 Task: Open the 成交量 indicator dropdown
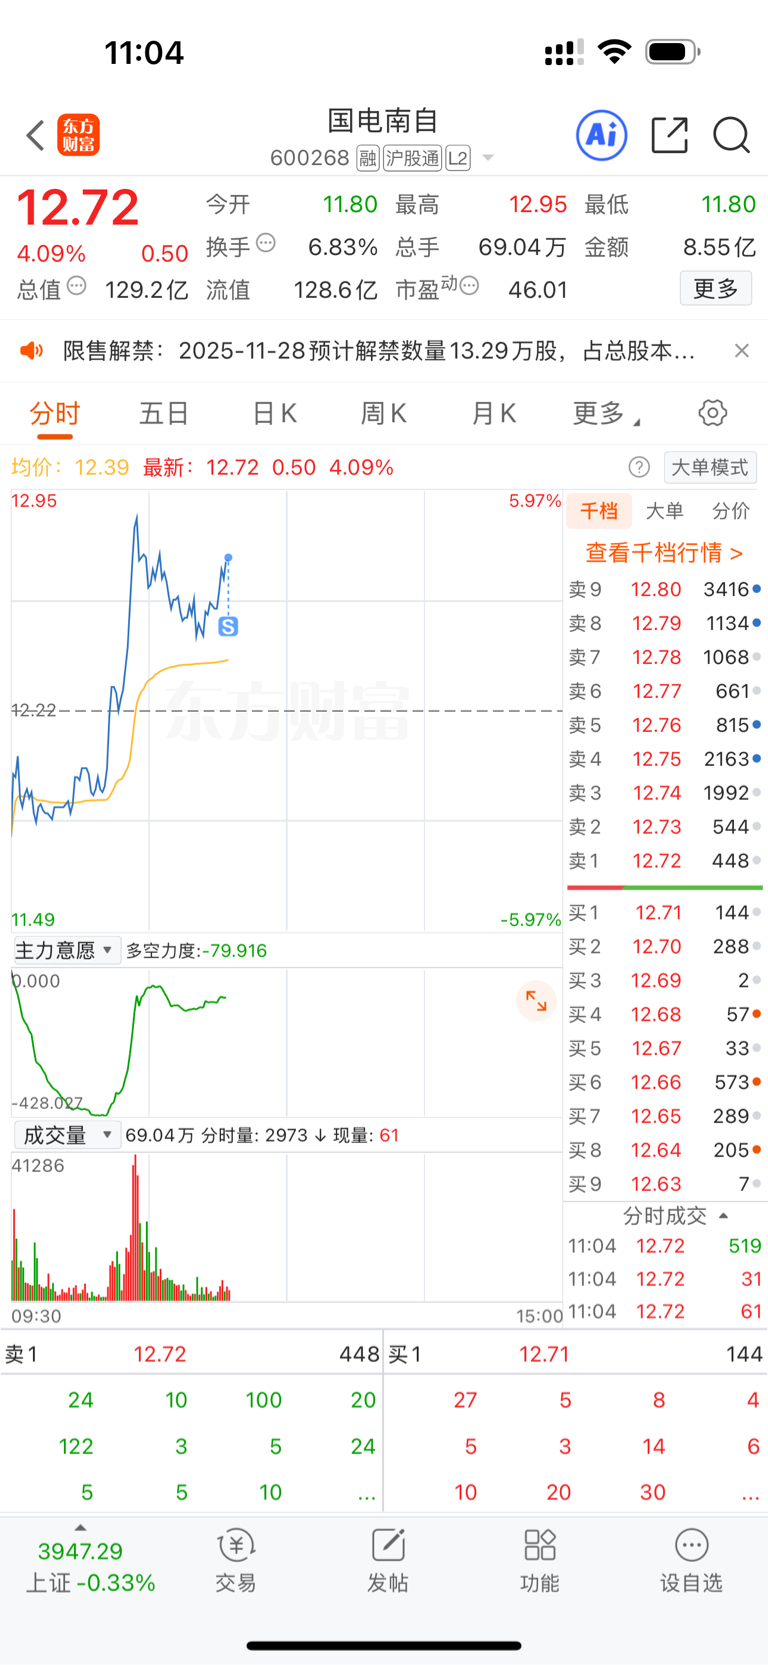tap(65, 1135)
